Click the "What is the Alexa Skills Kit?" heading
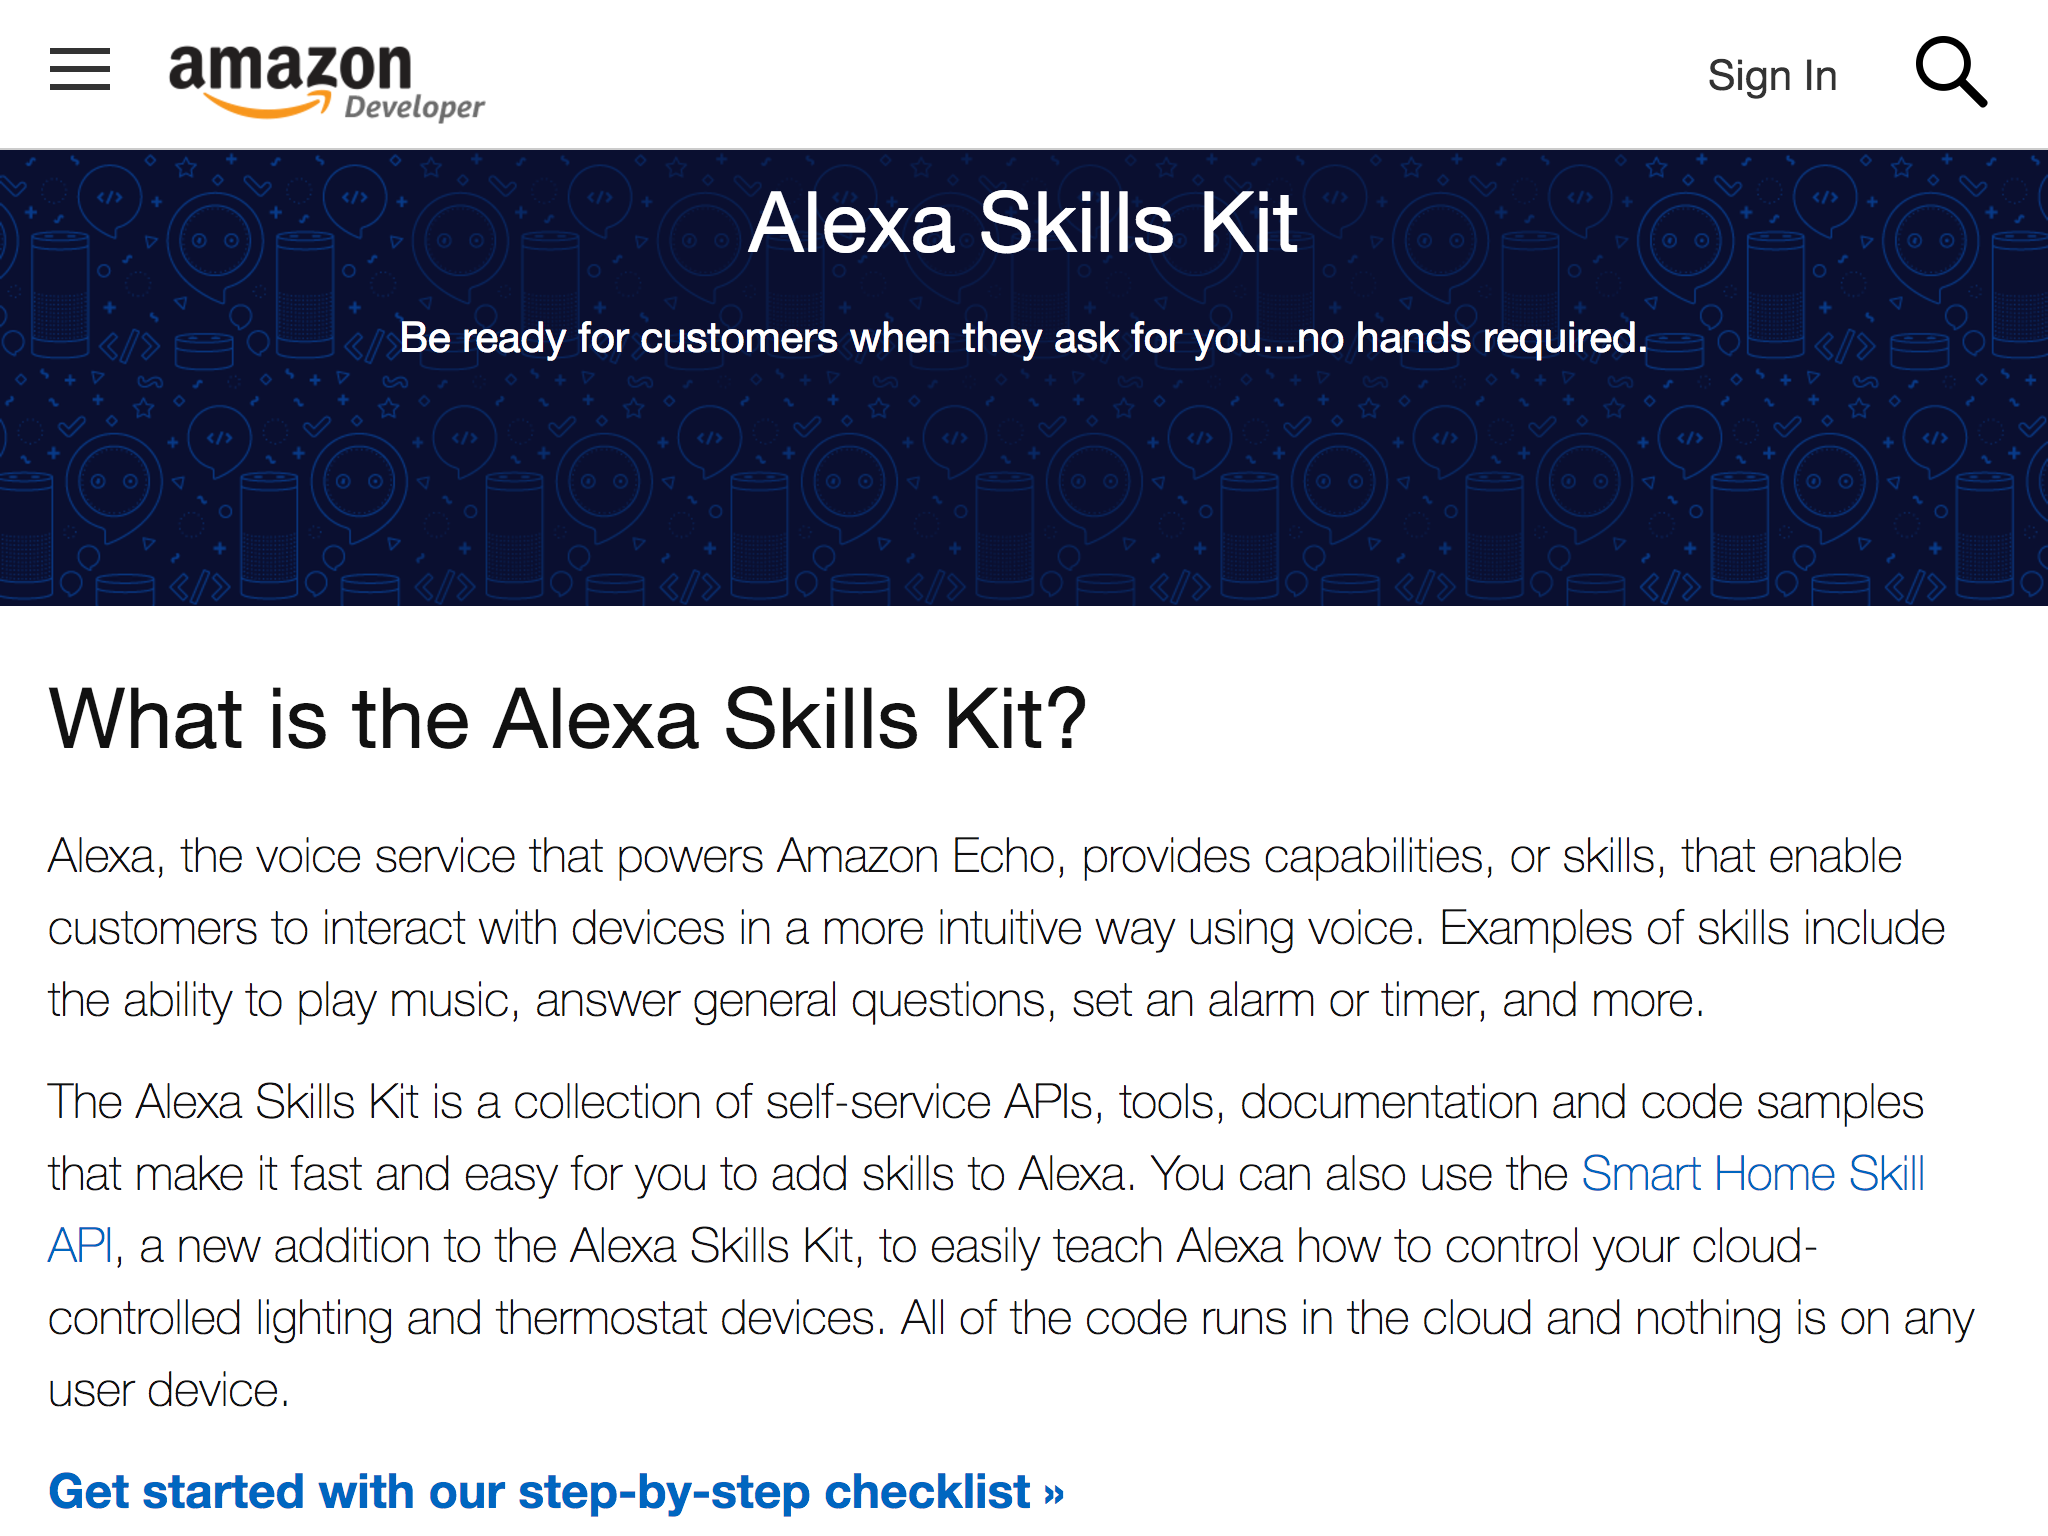 coord(567,719)
